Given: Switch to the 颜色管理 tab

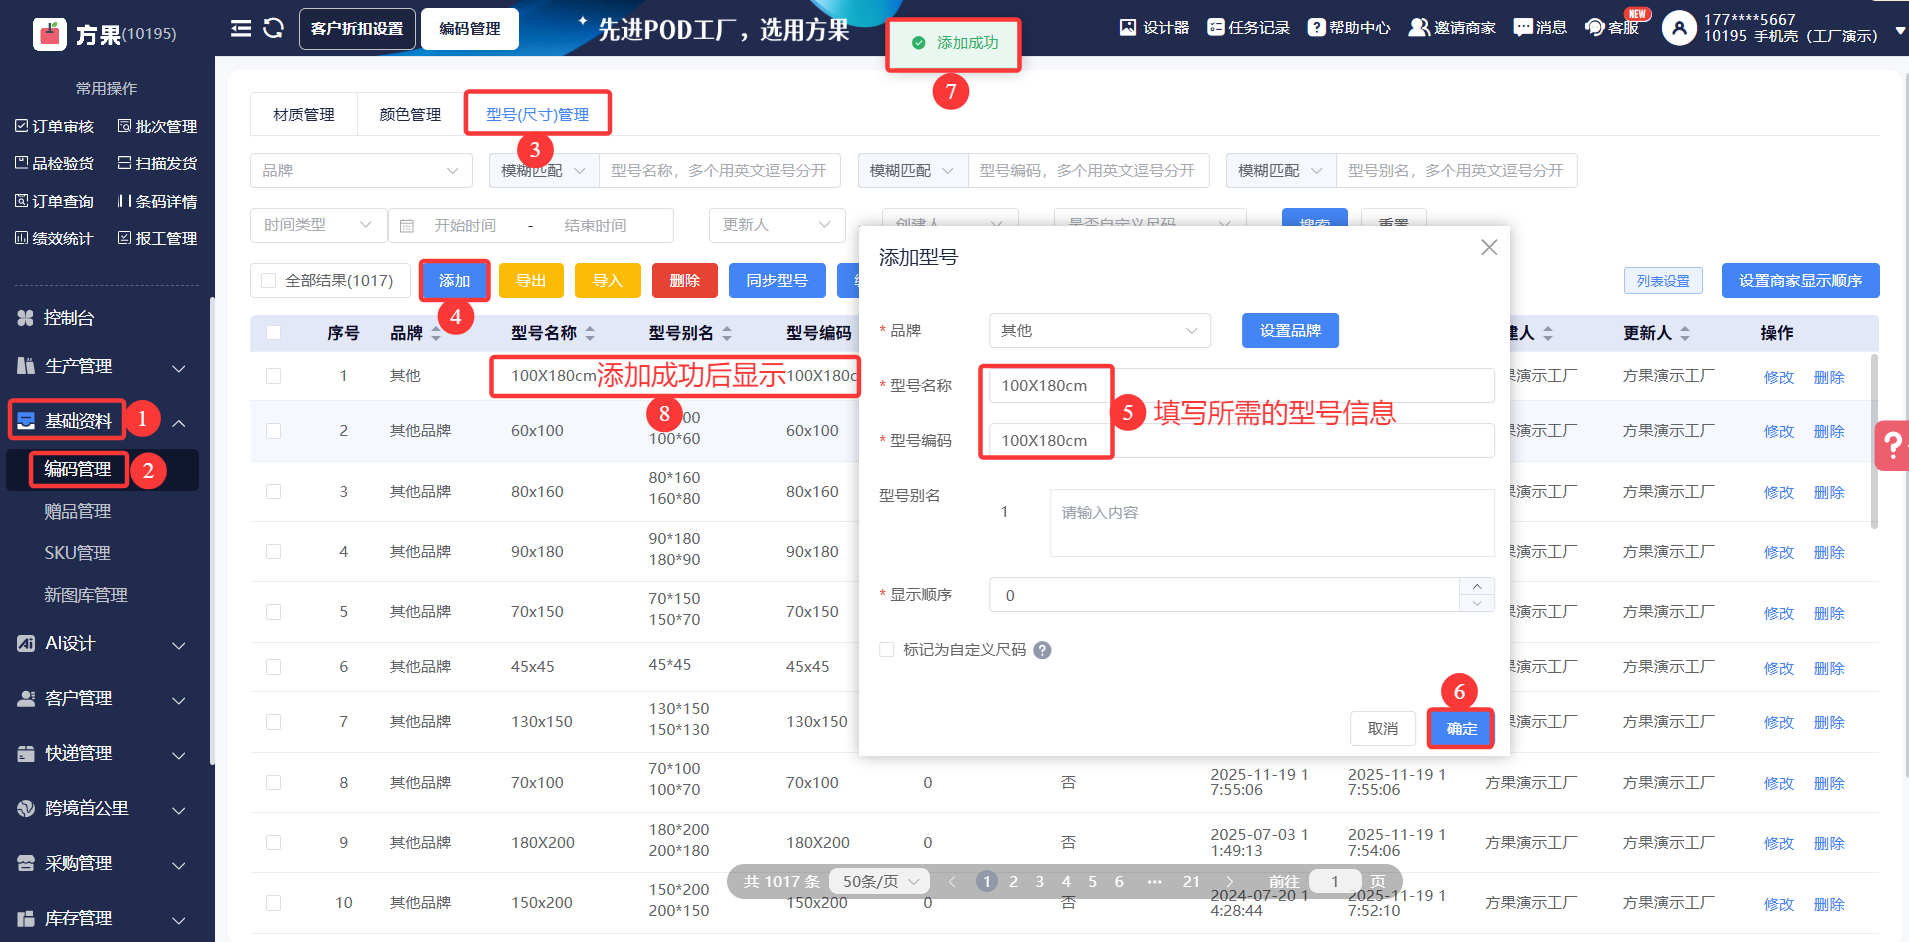Looking at the screenshot, I should coord(410,115).
